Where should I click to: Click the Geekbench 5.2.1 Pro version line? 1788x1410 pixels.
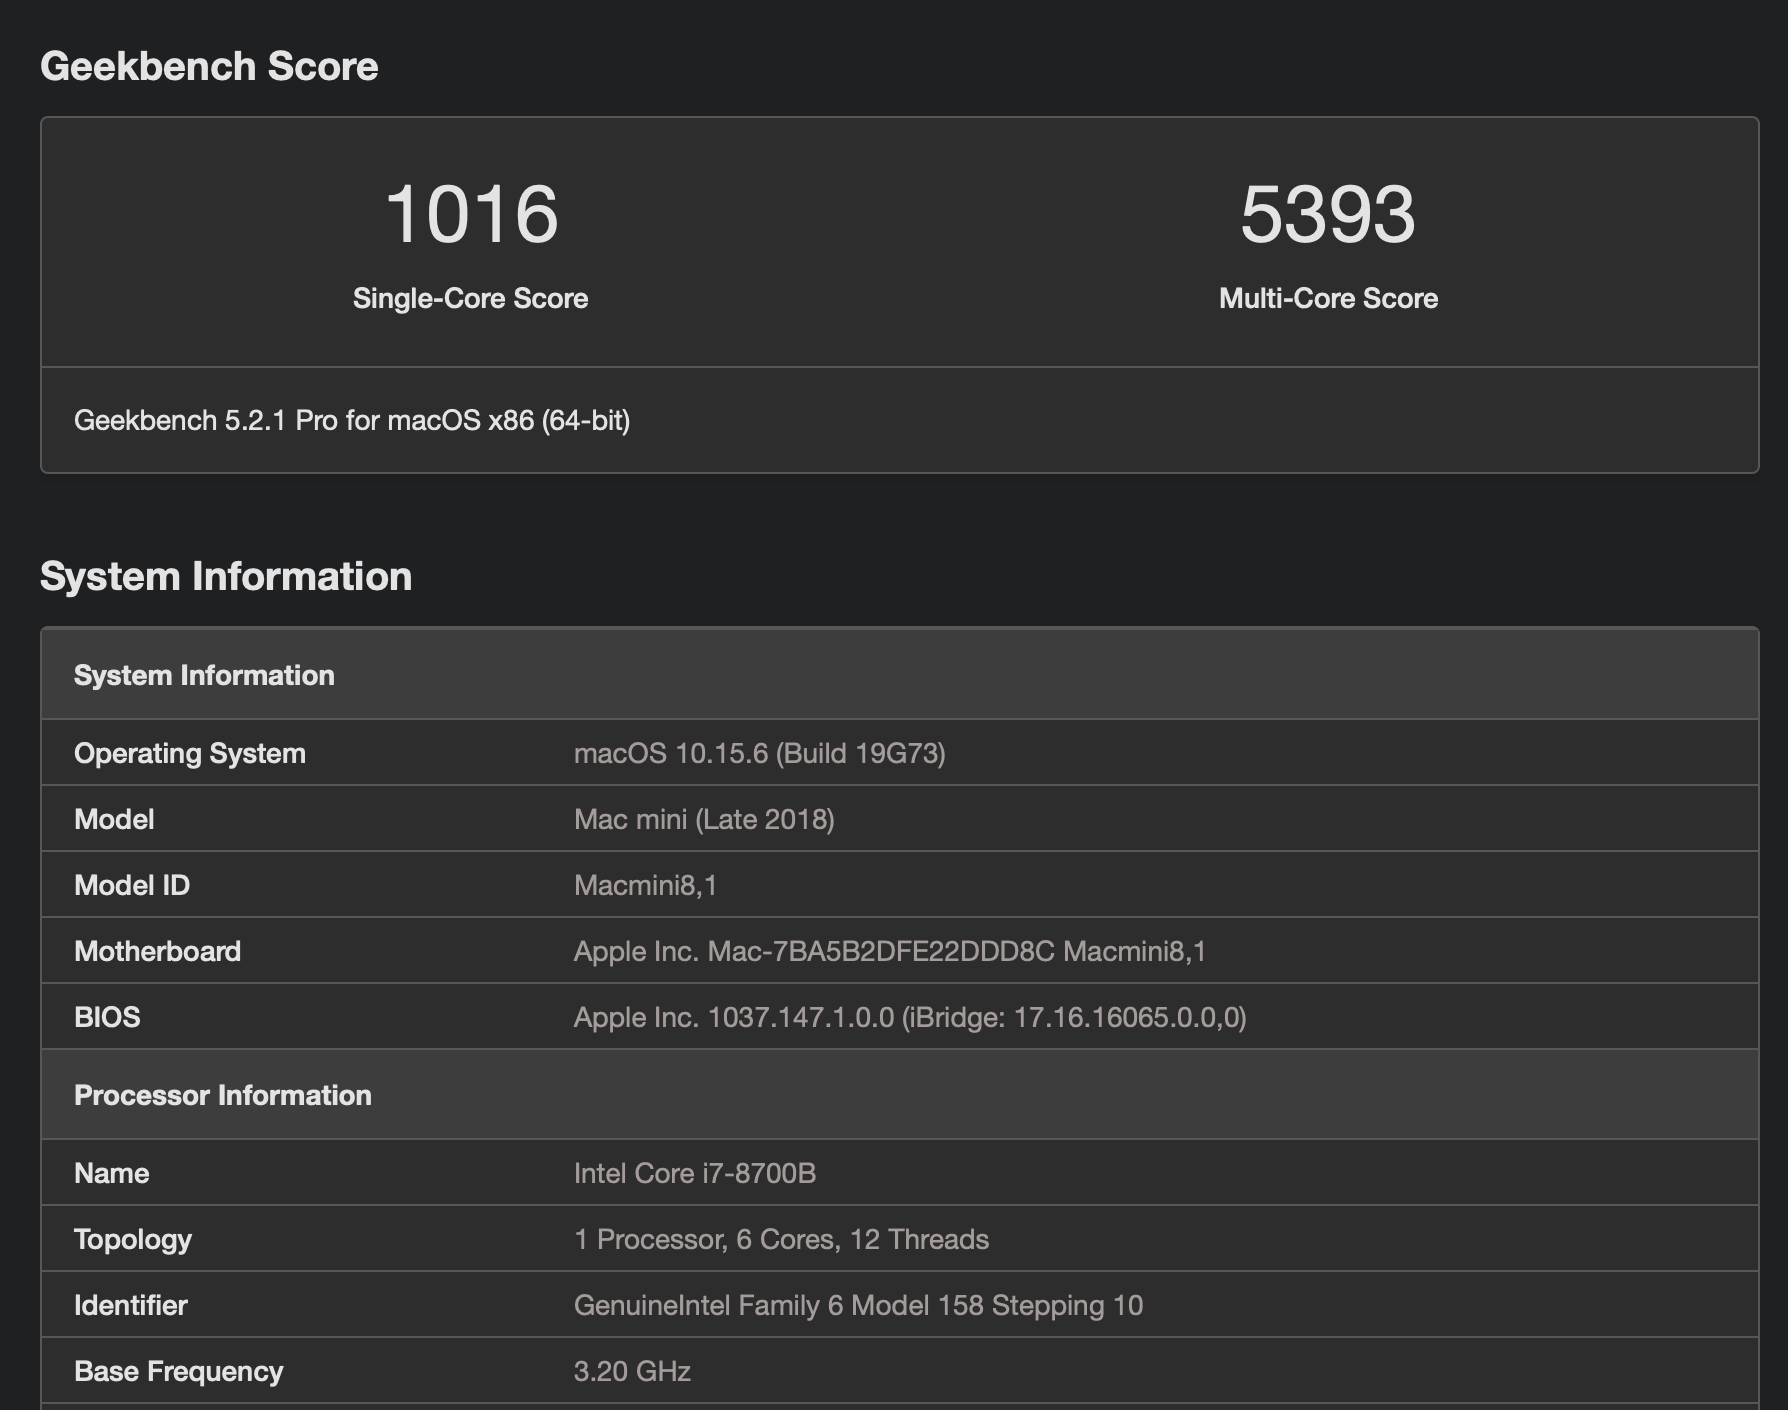[352, 420]
